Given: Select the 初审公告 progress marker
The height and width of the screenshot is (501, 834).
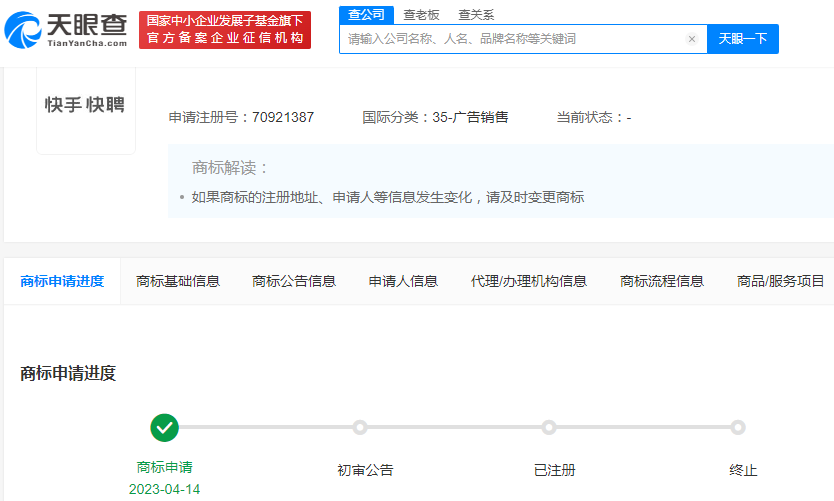Looking at the screenshot, I should point(360,427).
